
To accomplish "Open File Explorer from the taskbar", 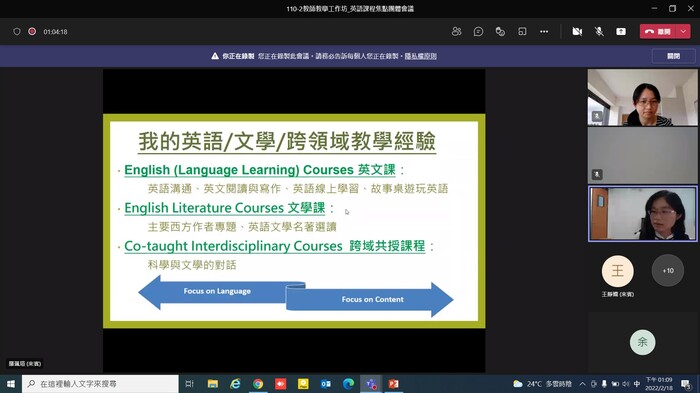I will (x=212, y=384).
